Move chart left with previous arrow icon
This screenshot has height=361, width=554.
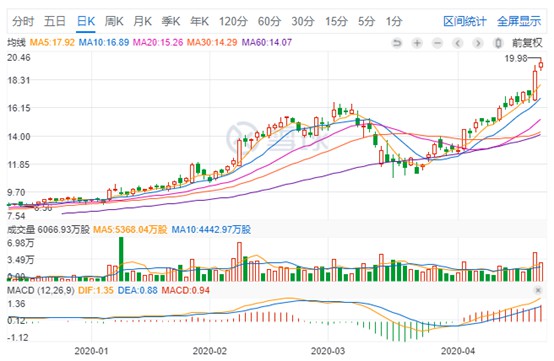[458, 43]
